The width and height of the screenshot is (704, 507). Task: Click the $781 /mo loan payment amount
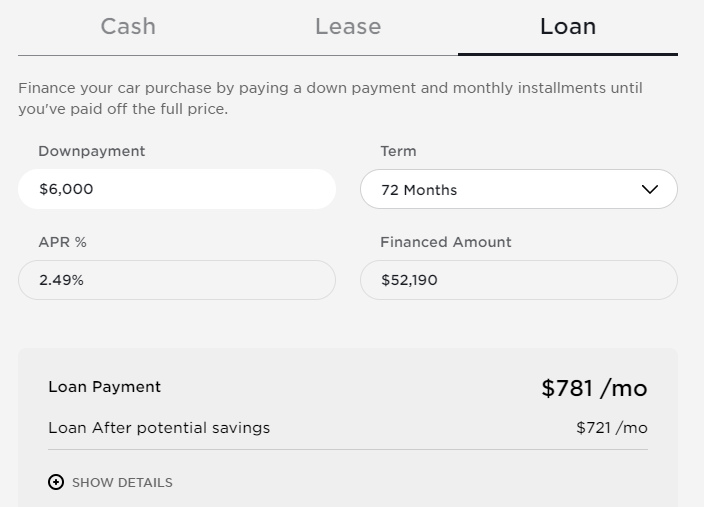(x=594, y=388)
